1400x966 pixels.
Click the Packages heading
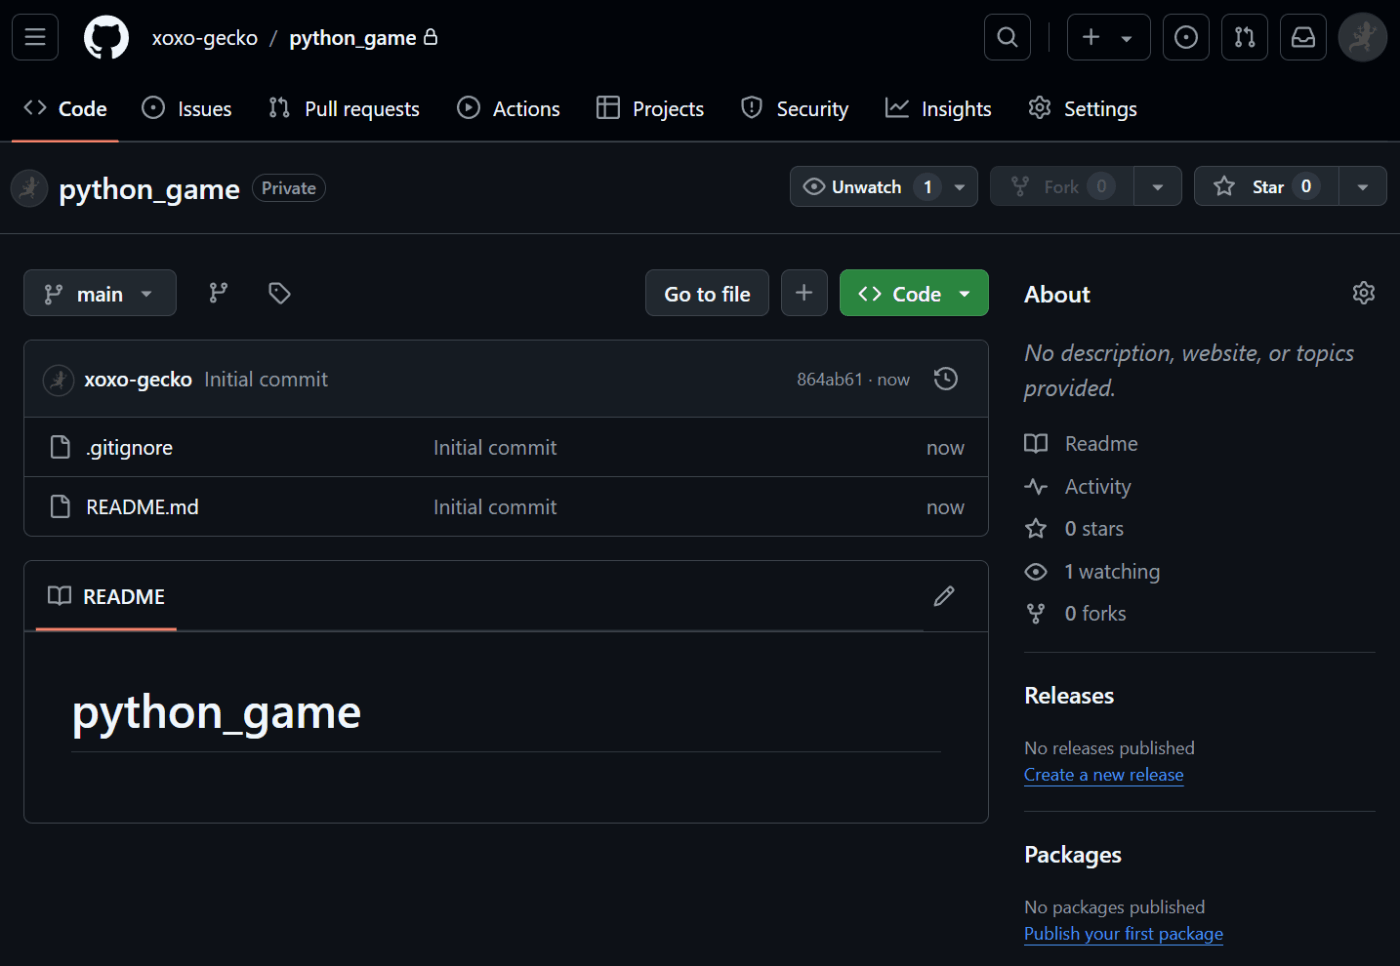tap(1073, 855)
